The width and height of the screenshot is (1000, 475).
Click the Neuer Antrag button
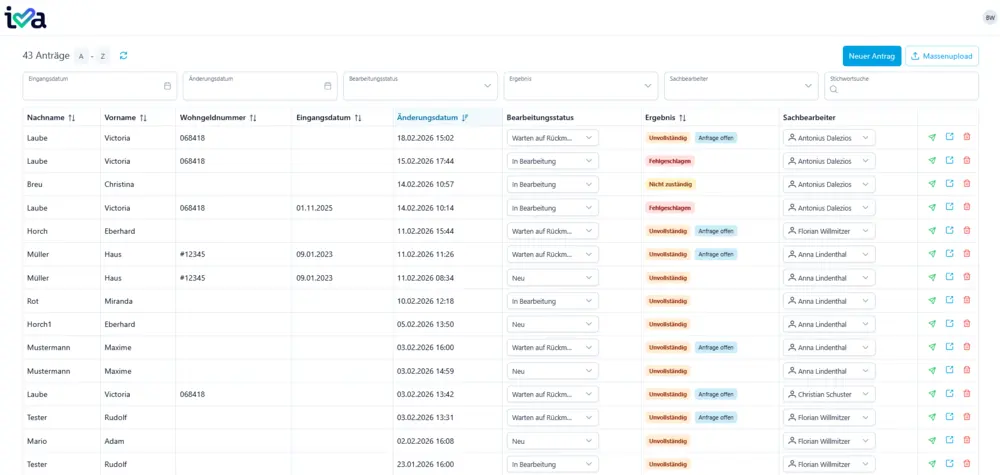[871, 56]
